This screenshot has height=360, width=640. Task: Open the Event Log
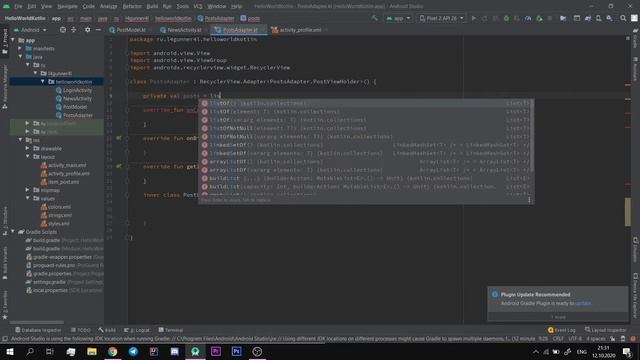(562, 330)
